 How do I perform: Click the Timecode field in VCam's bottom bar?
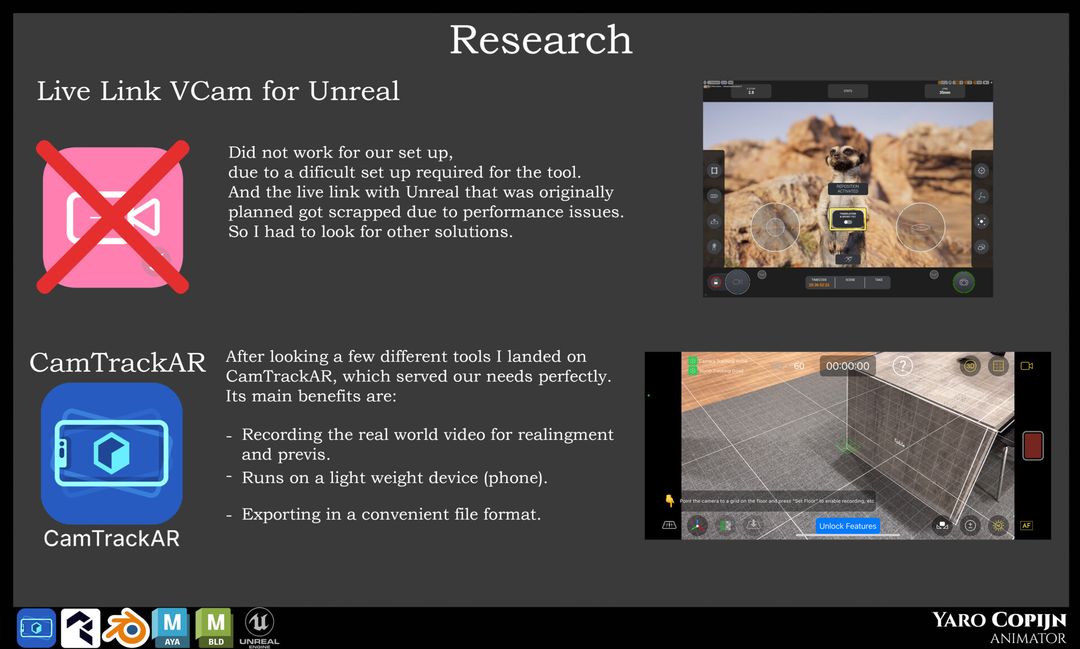coord(820,282)
